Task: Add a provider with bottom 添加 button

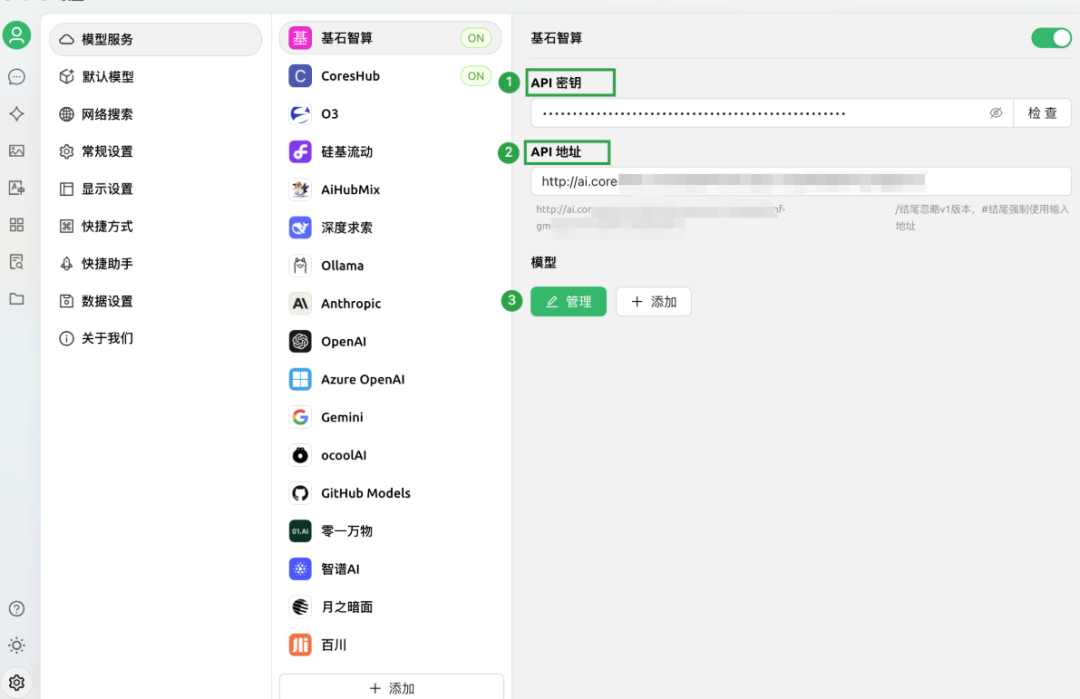Action: [391, 687]
